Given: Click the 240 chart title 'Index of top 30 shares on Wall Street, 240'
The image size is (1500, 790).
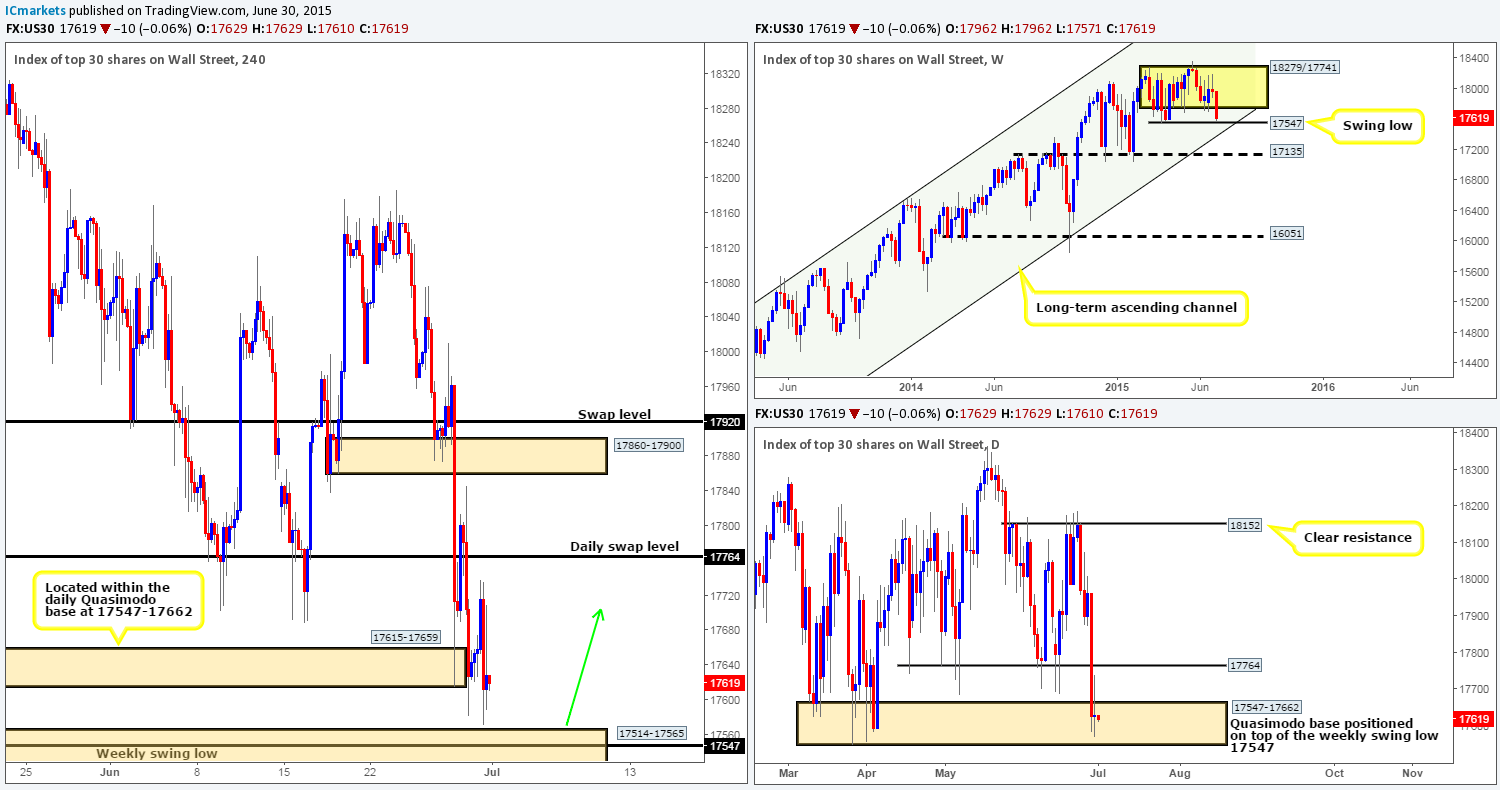Looking at the screenshot, I should pyautogui.click(x=141, y=59).
